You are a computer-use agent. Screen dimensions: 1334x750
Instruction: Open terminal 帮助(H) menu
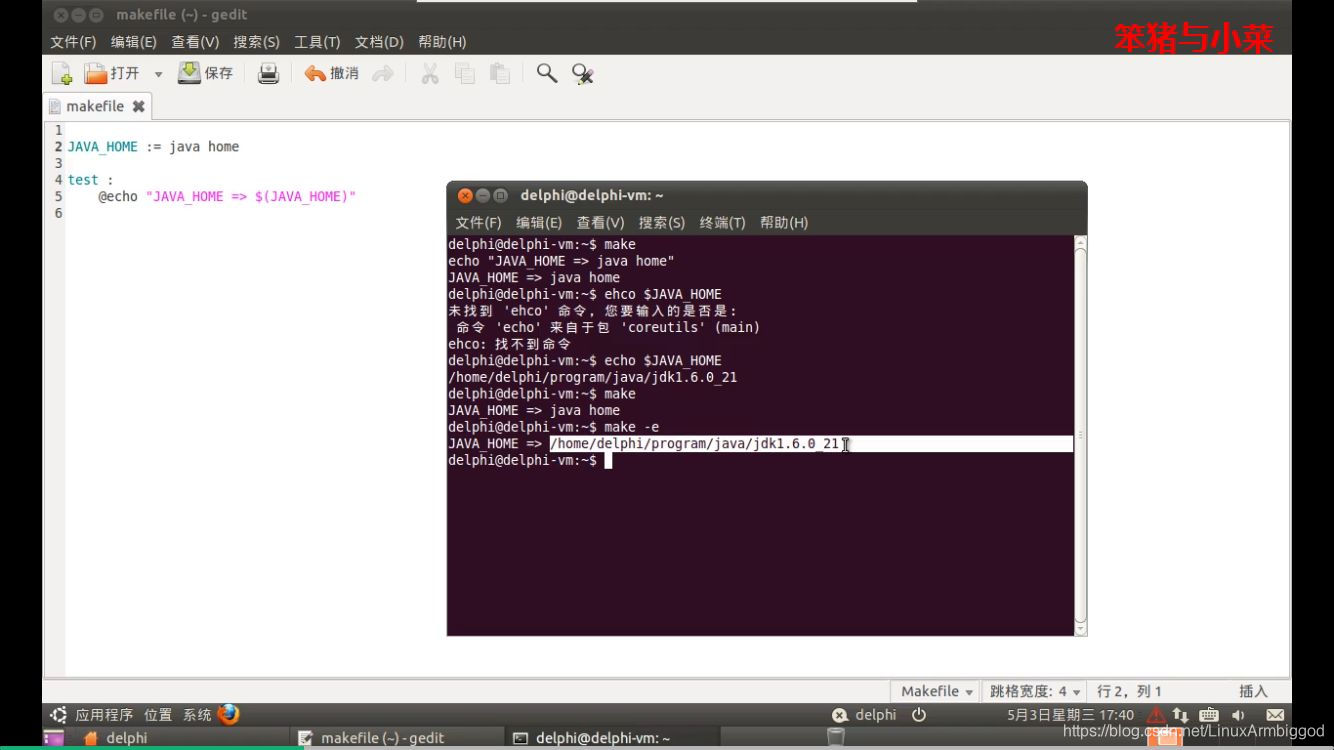point(784,222)
